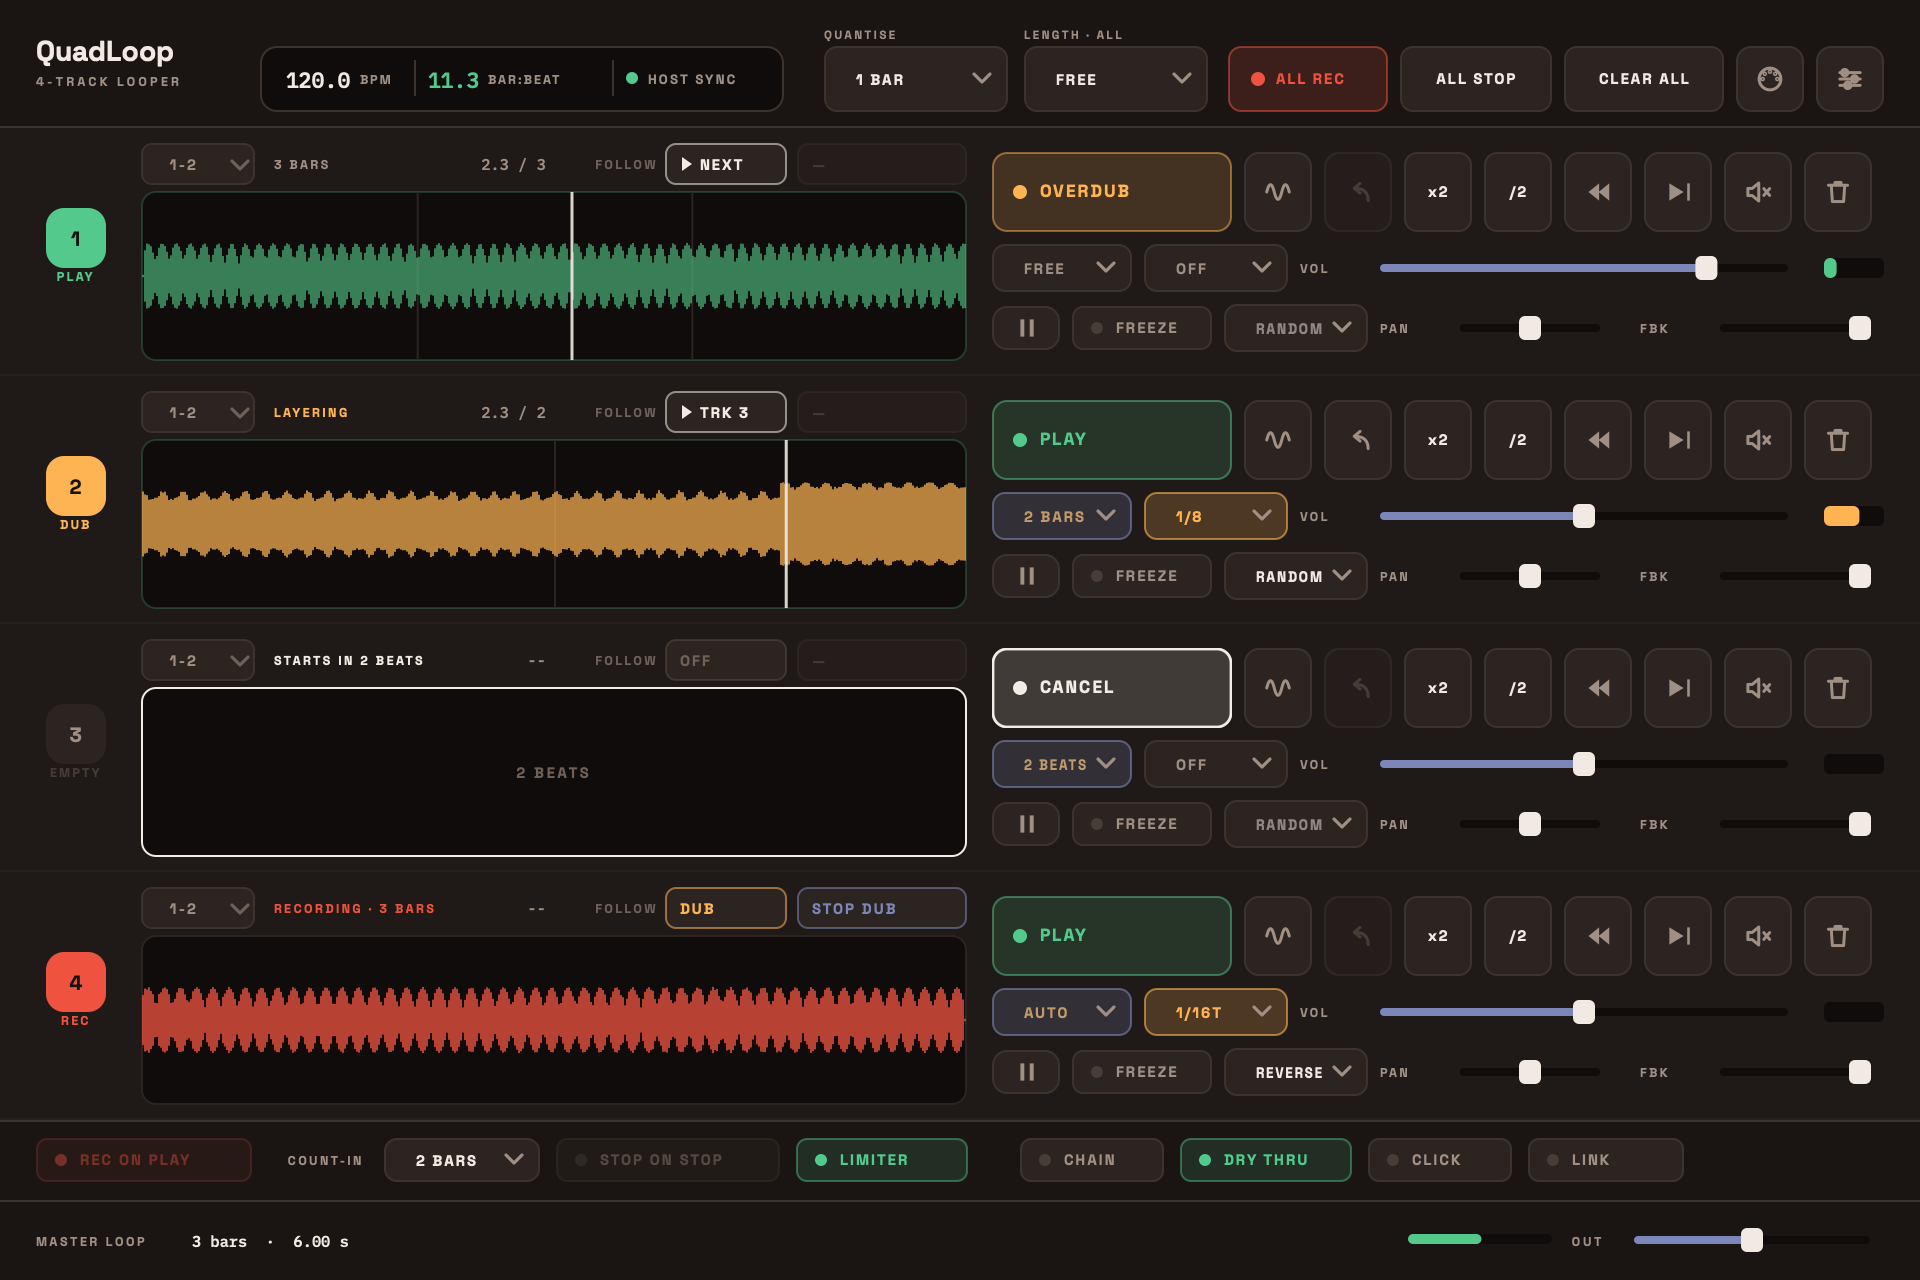Viewport: 1920px width, 1280px height.
Task: Cancel track 3 pending recording
Action: pos(1111,688)
